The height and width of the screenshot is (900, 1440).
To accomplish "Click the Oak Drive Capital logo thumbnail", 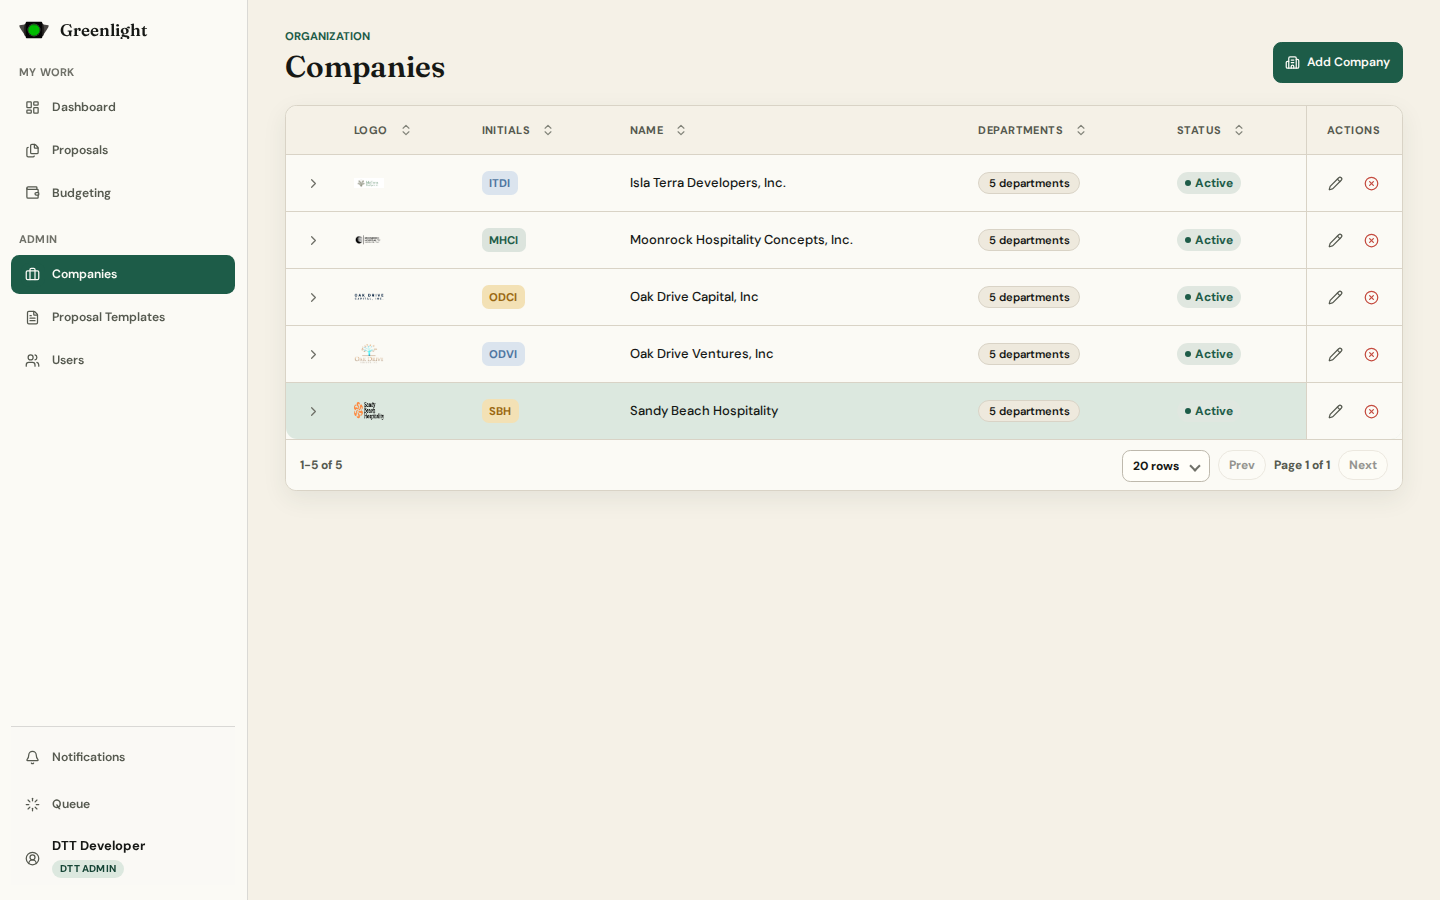I will (369, 297).
